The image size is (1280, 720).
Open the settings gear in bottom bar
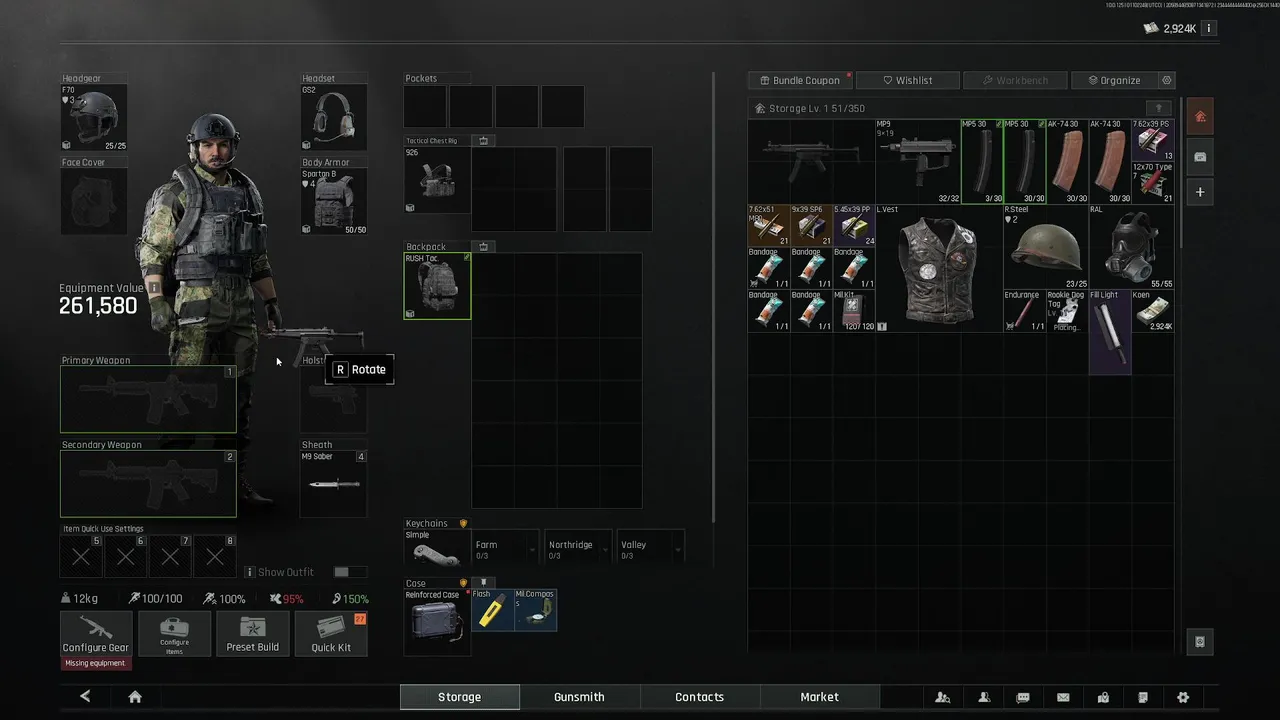click(x=1183, y=697)
